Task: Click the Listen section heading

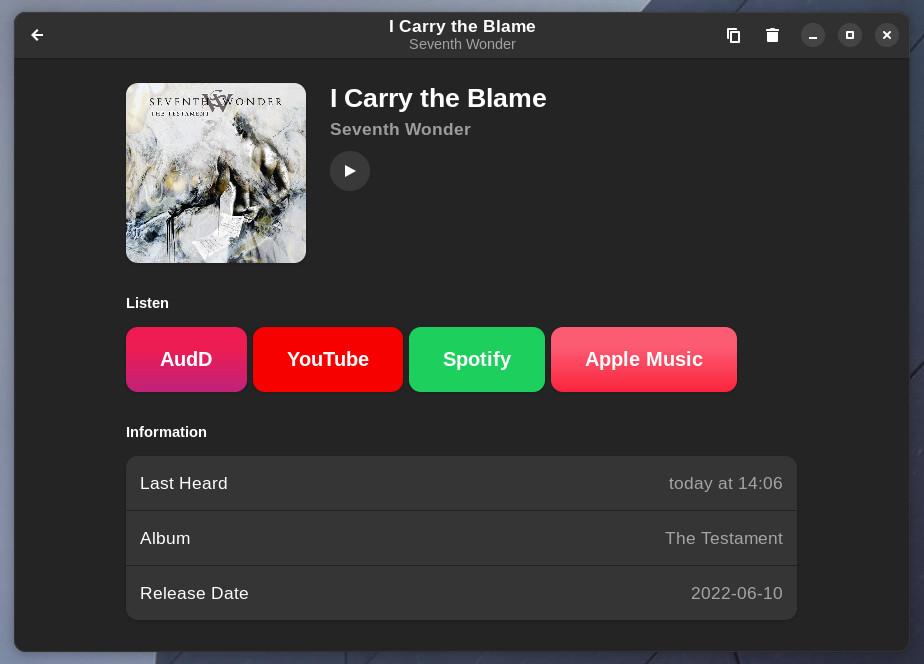Action: 147,303
